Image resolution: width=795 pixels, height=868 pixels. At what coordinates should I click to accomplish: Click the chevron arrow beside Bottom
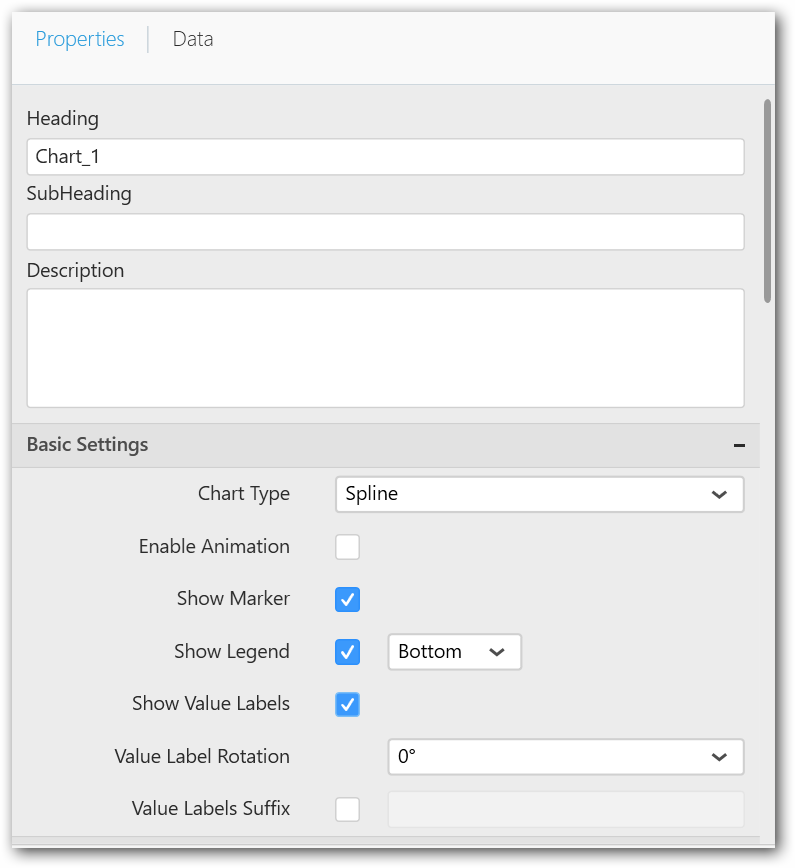(x=497, y=652)
